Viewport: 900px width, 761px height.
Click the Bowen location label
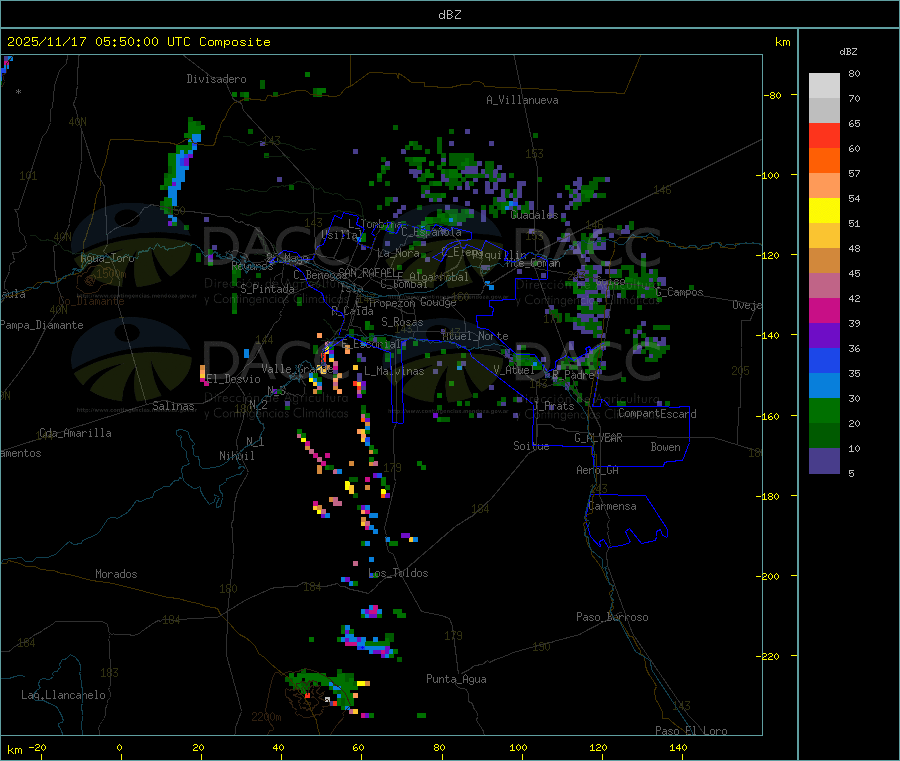pos(666,447)
